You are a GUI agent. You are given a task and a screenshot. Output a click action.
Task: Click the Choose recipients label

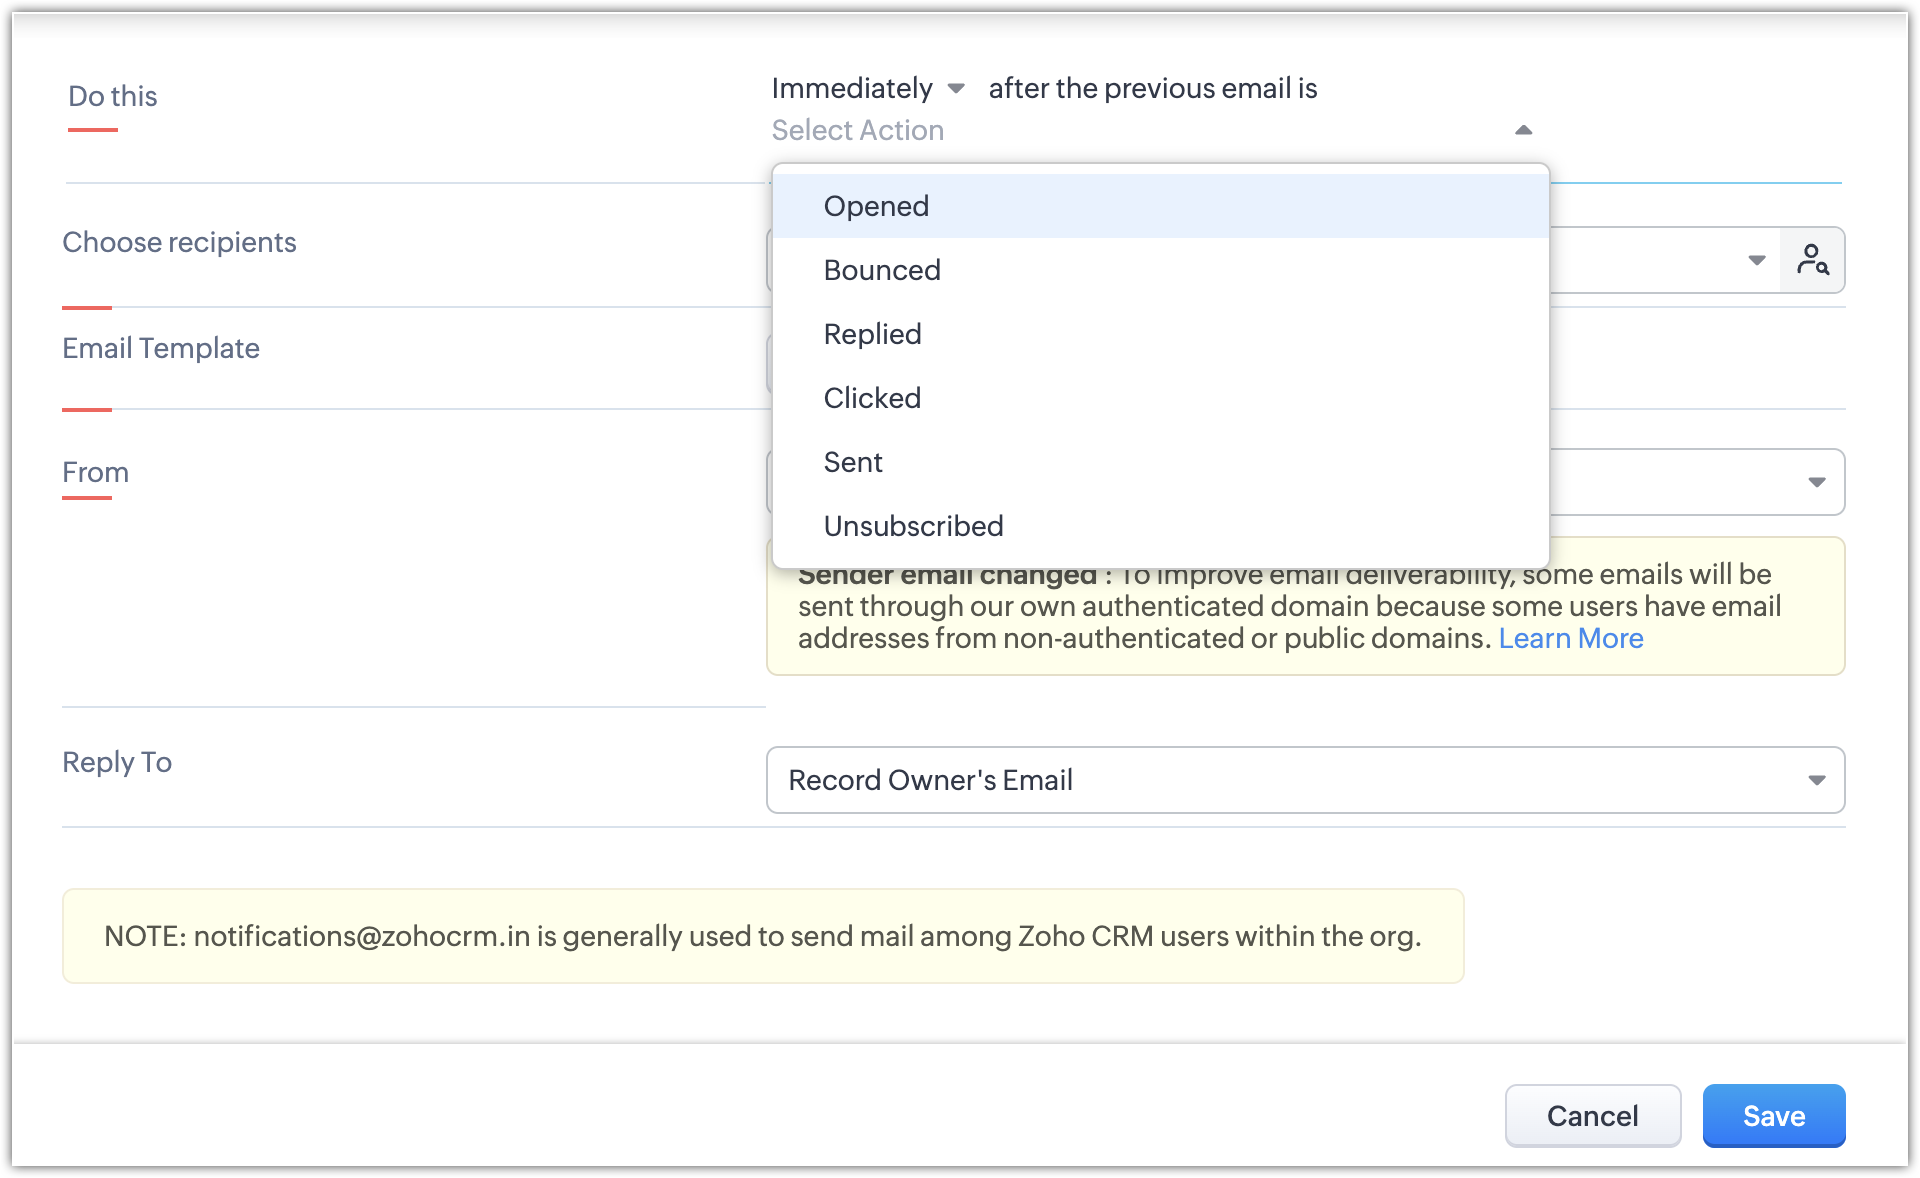pos(179,242)
